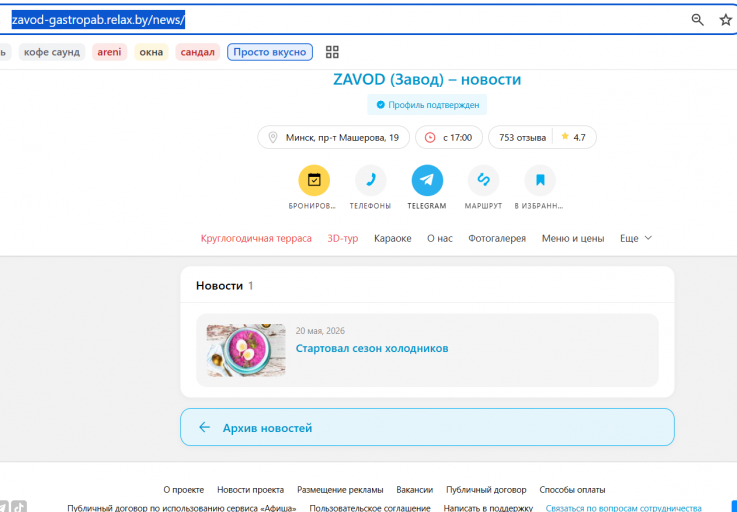Click the zoom magnifier in address bar
Viewport: 737px width, 512px height.
(698, 20)
